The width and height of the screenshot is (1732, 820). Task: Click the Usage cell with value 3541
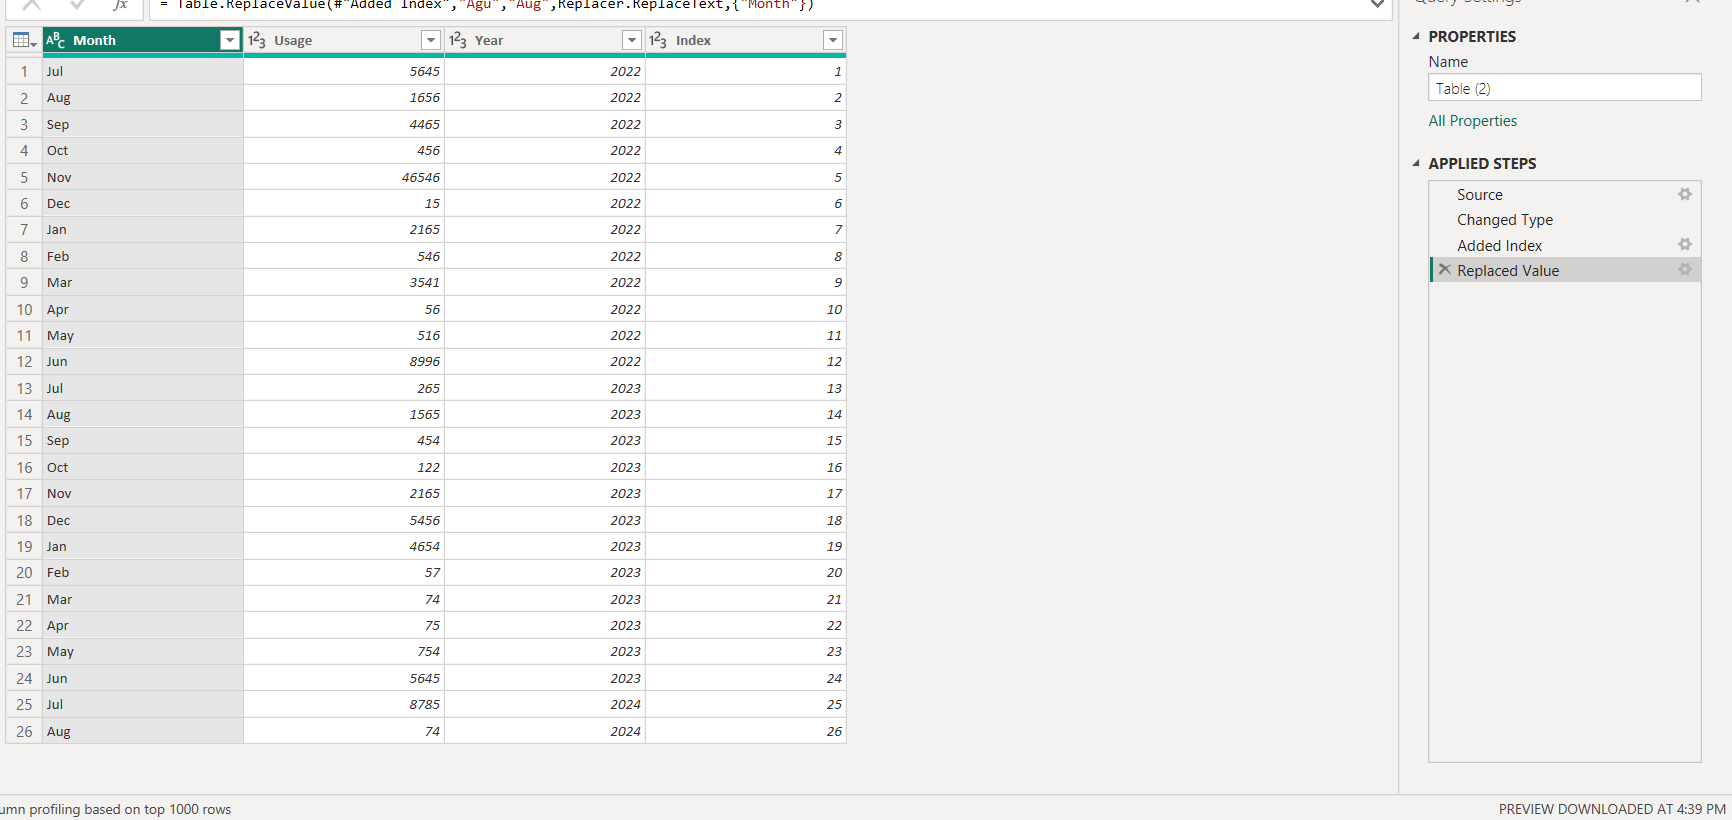click(344, 282)
